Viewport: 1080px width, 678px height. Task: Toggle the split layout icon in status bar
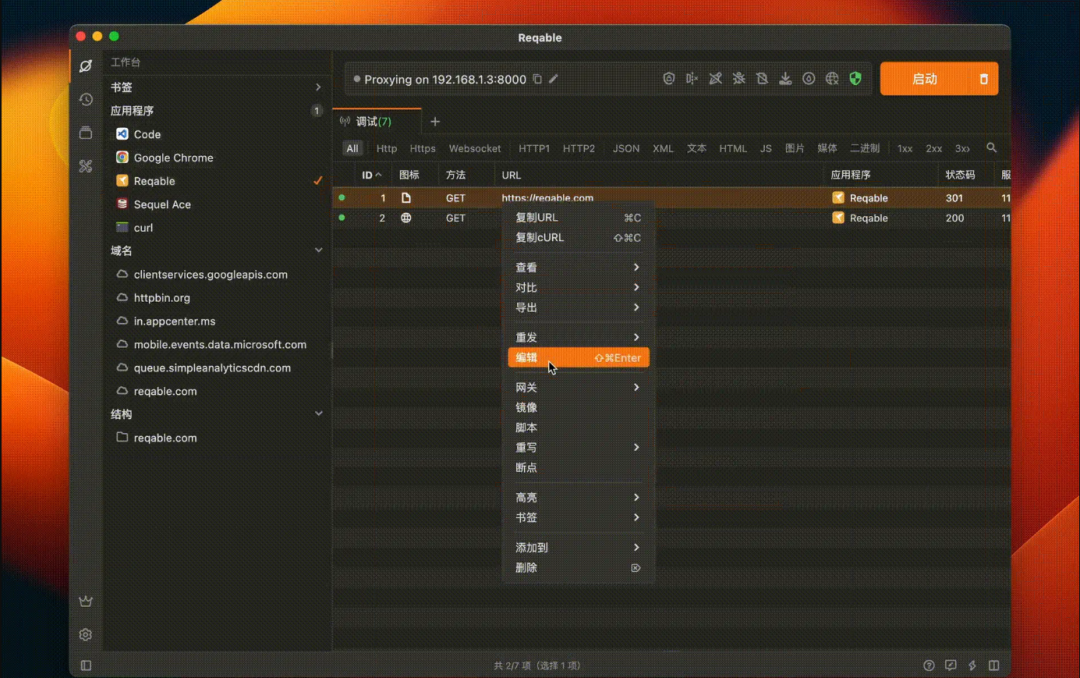[994, 666]
